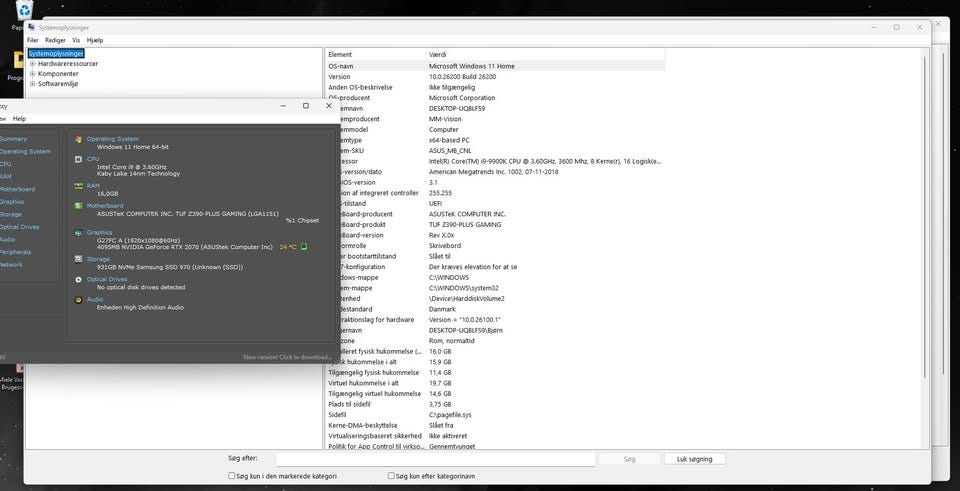Click the 'Søg efter' search input field
The width and height of the screenshot is (960, 491).
coord(435,459)
